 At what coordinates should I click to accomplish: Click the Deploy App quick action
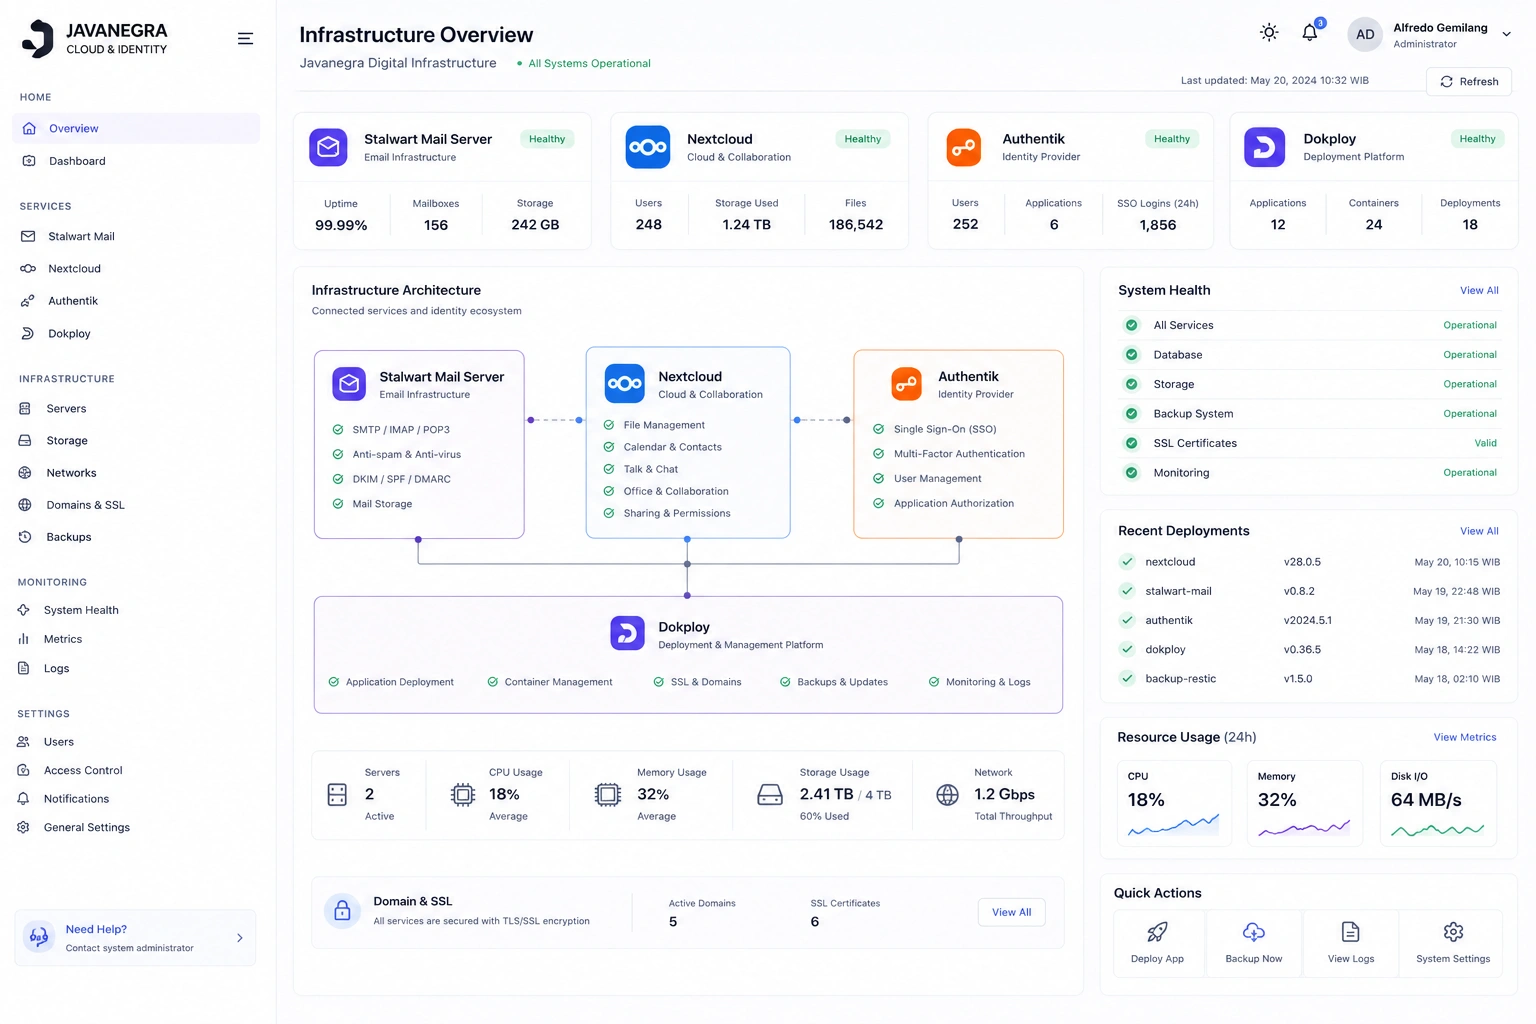point(1157,943)
